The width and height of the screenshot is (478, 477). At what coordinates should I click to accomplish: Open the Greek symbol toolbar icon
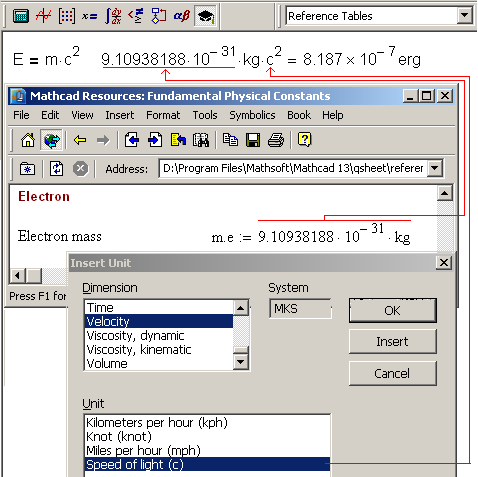pos(182,16)
